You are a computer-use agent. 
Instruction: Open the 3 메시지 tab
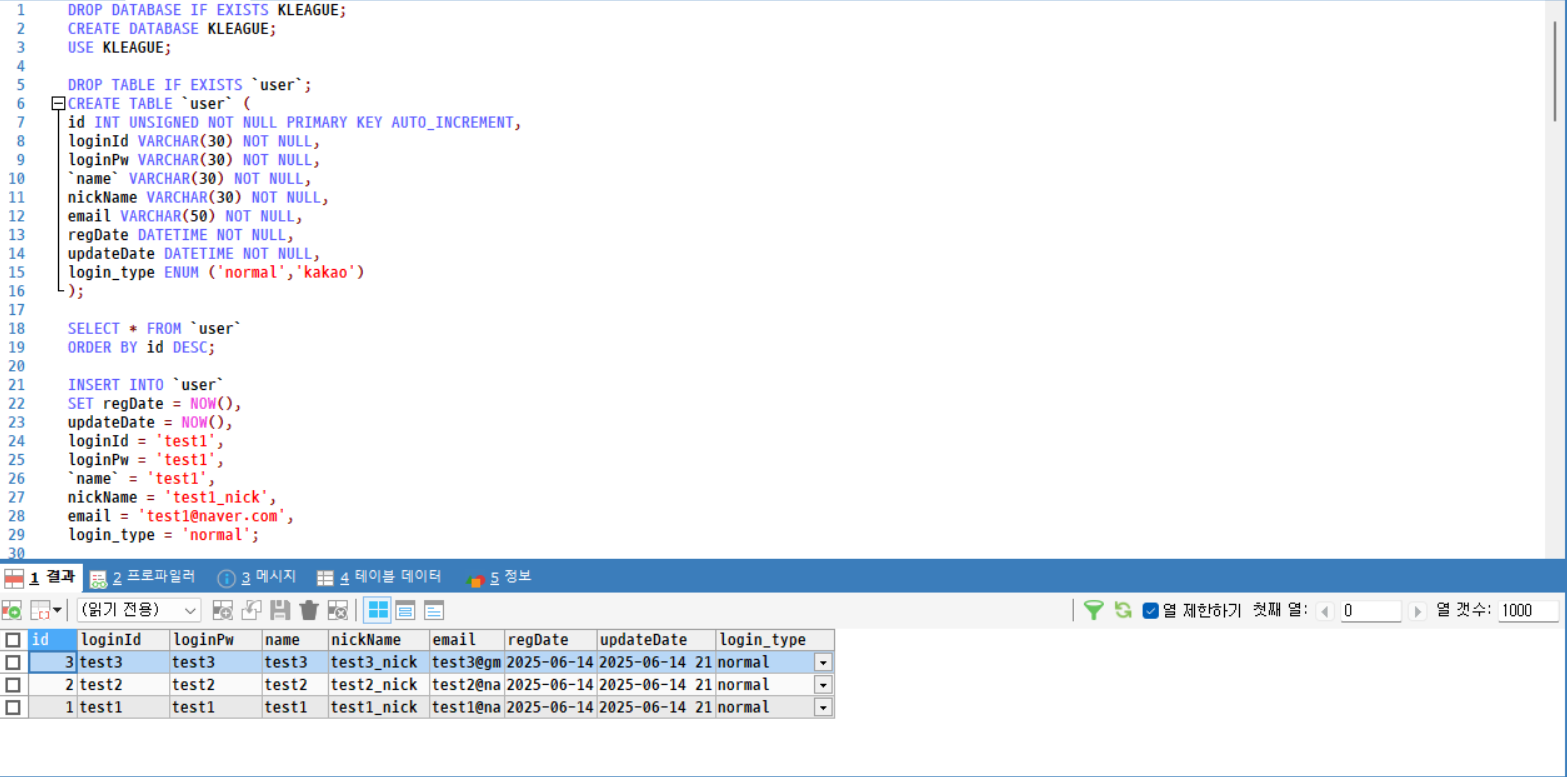tap(256, 577)
